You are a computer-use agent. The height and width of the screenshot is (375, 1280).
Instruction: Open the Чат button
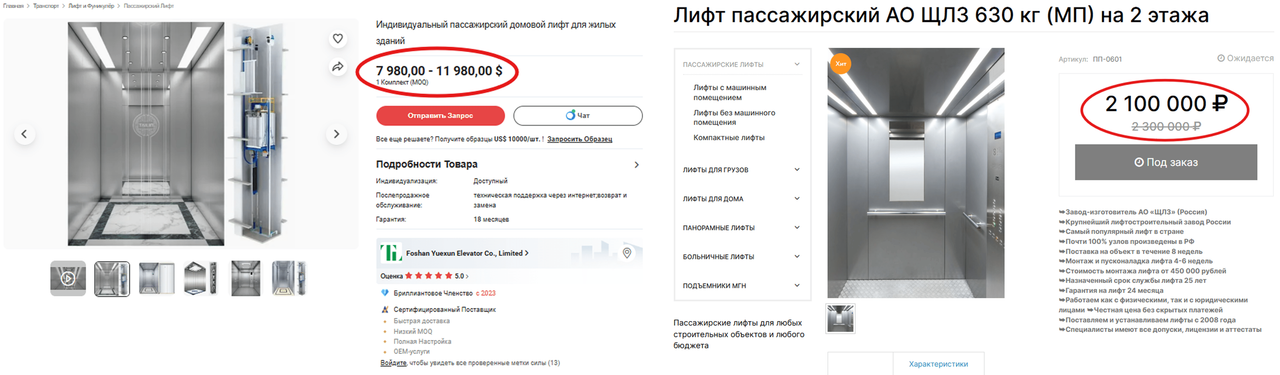click(578, 115)
